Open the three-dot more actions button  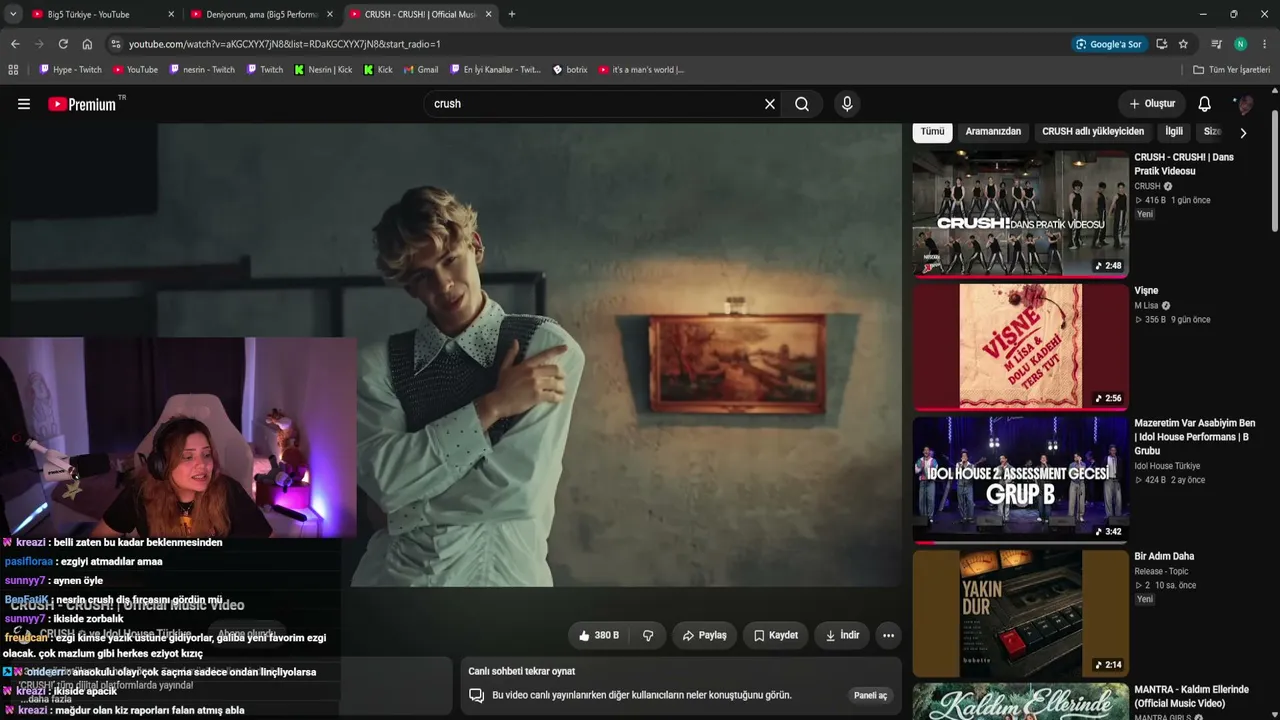(888, 635)
